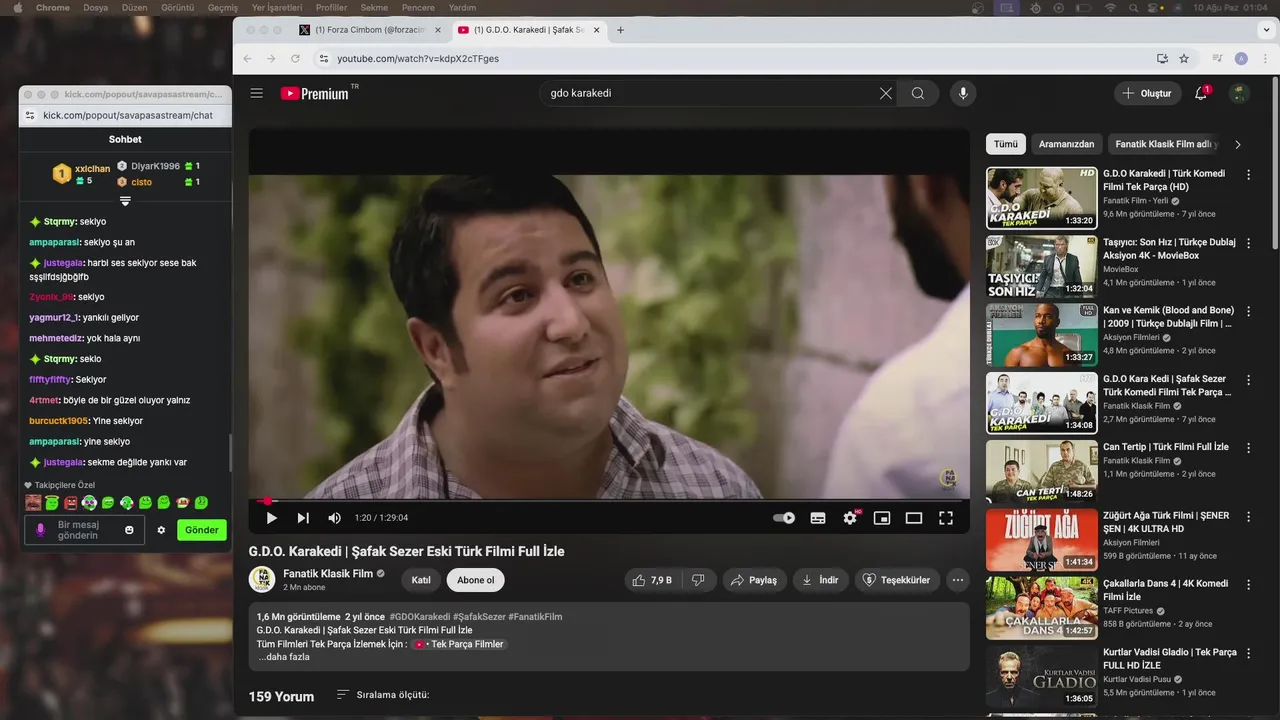
Task: Select the Aramanızdan filter chip
Action: 1066,144
